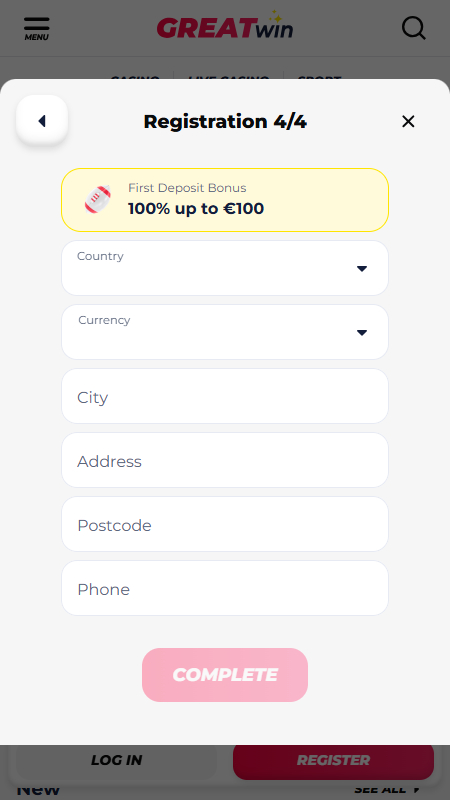
Task: Click the SEE ALL link
Action: pyautogui.click(x=387, y=790)
